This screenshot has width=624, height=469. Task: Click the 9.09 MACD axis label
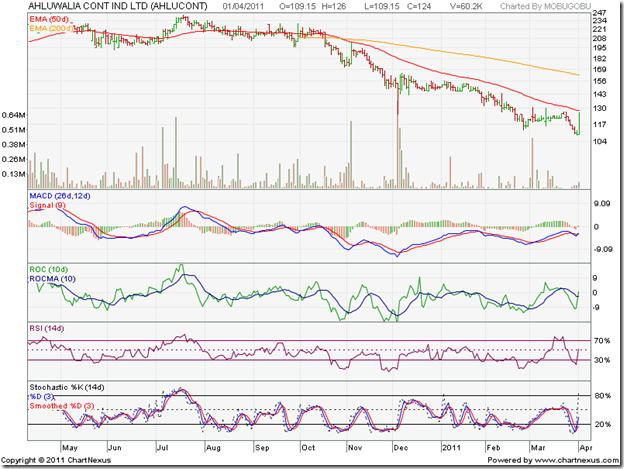pos(602,204)
